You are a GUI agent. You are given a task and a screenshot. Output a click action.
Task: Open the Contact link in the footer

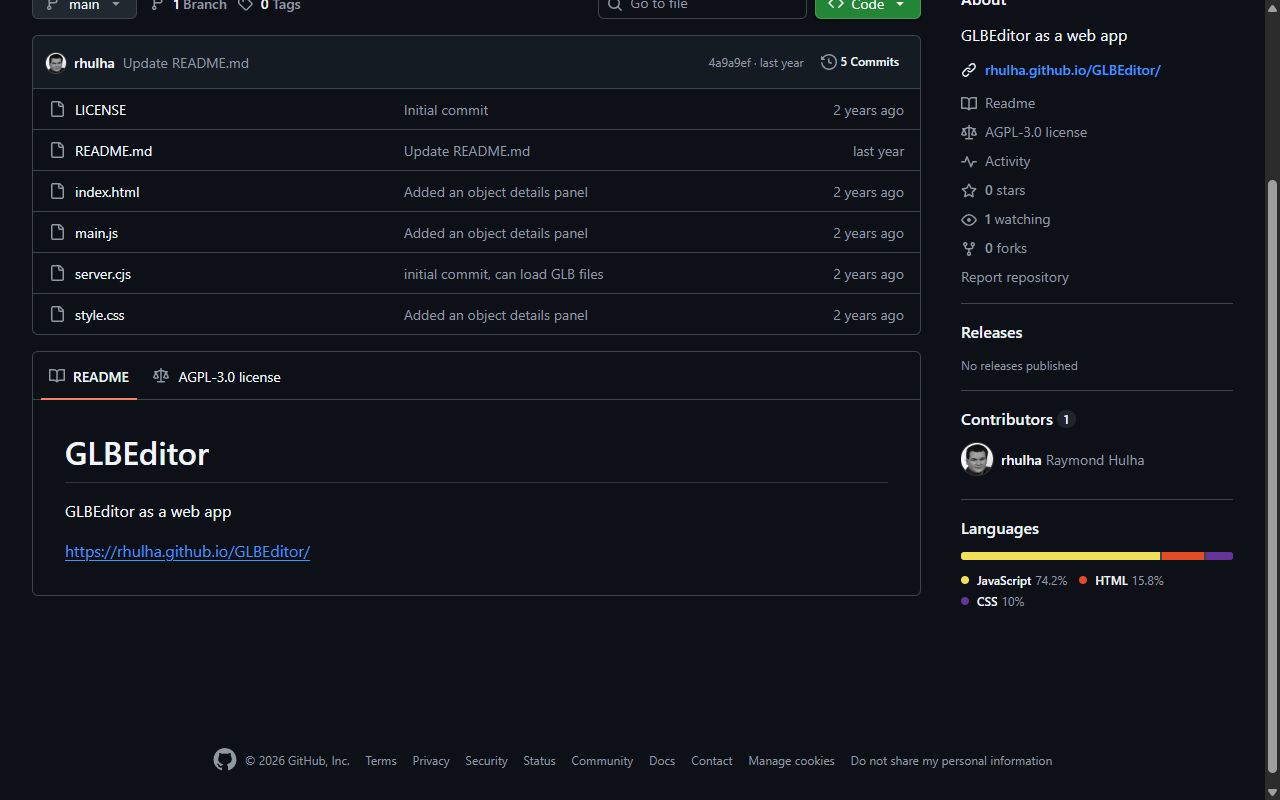(711, 761)
